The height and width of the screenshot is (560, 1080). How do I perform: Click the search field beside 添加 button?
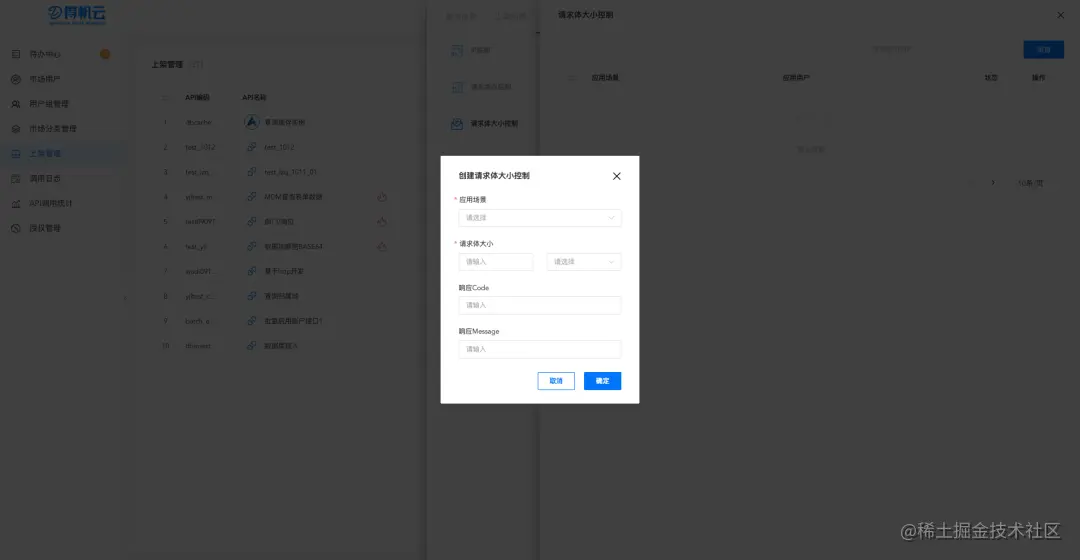click(x=940, y=50)
